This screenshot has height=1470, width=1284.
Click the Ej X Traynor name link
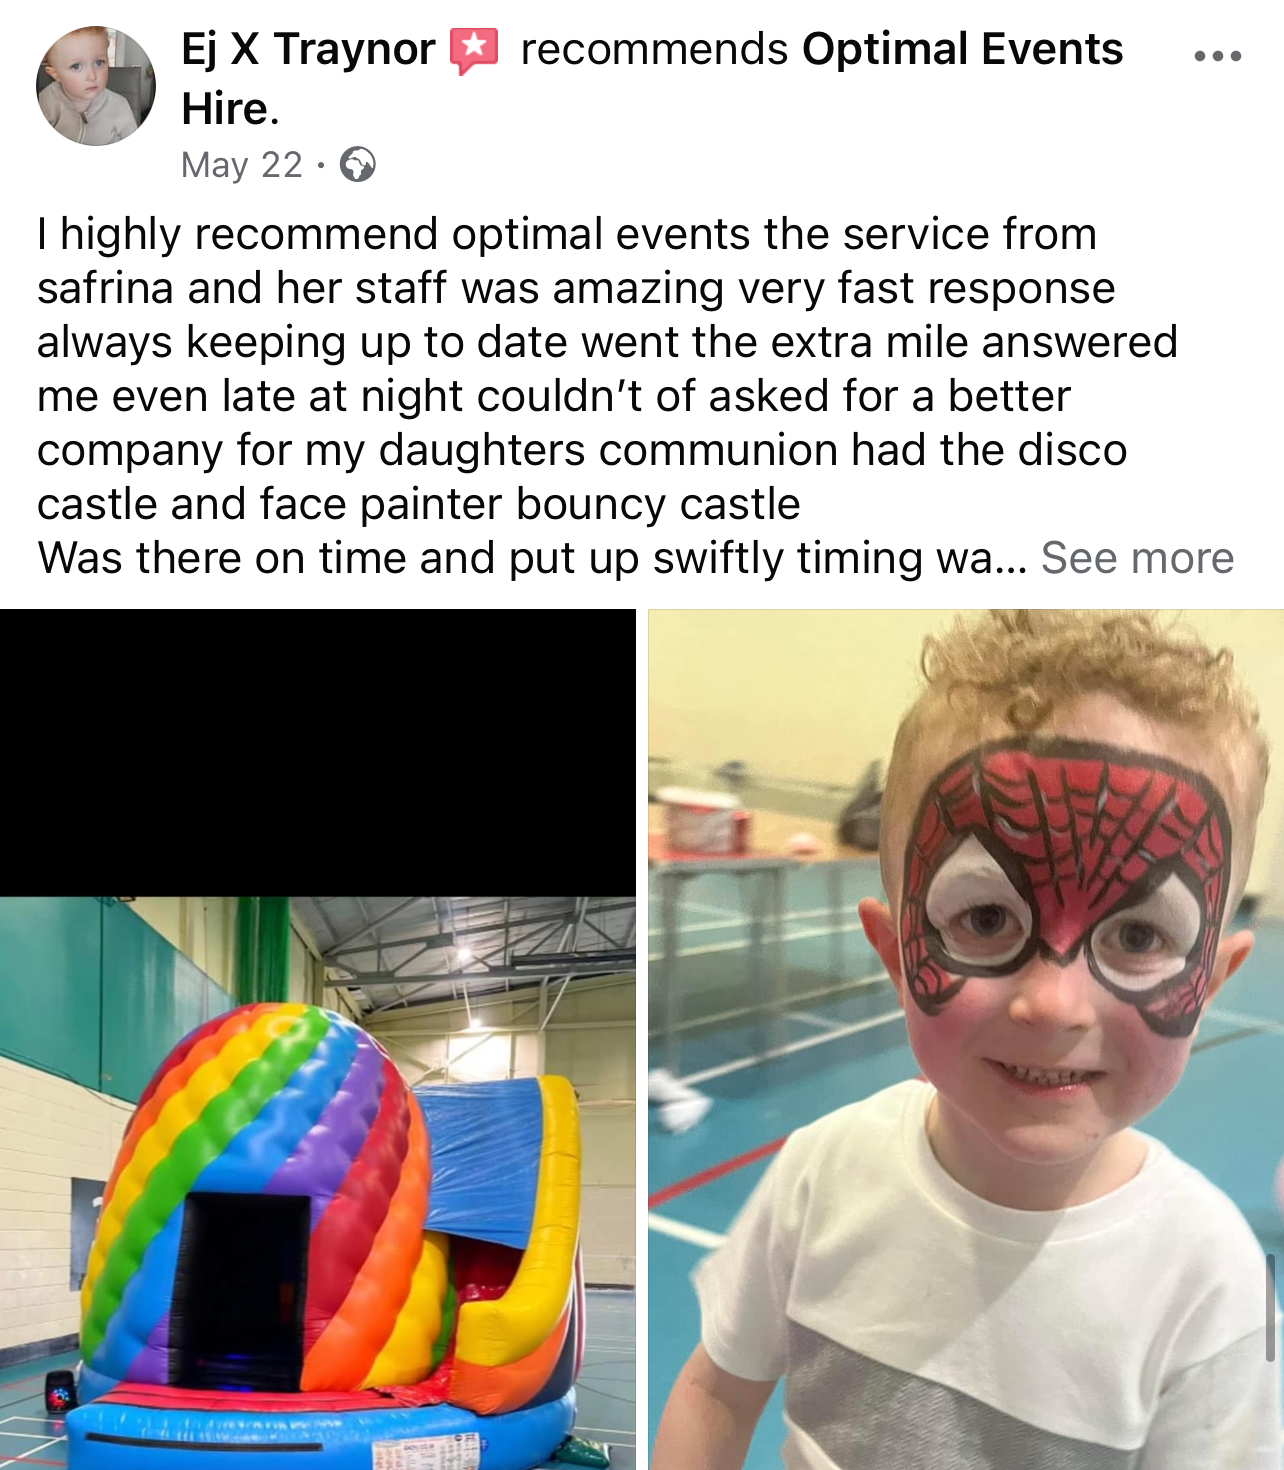(x=308, y=49)
